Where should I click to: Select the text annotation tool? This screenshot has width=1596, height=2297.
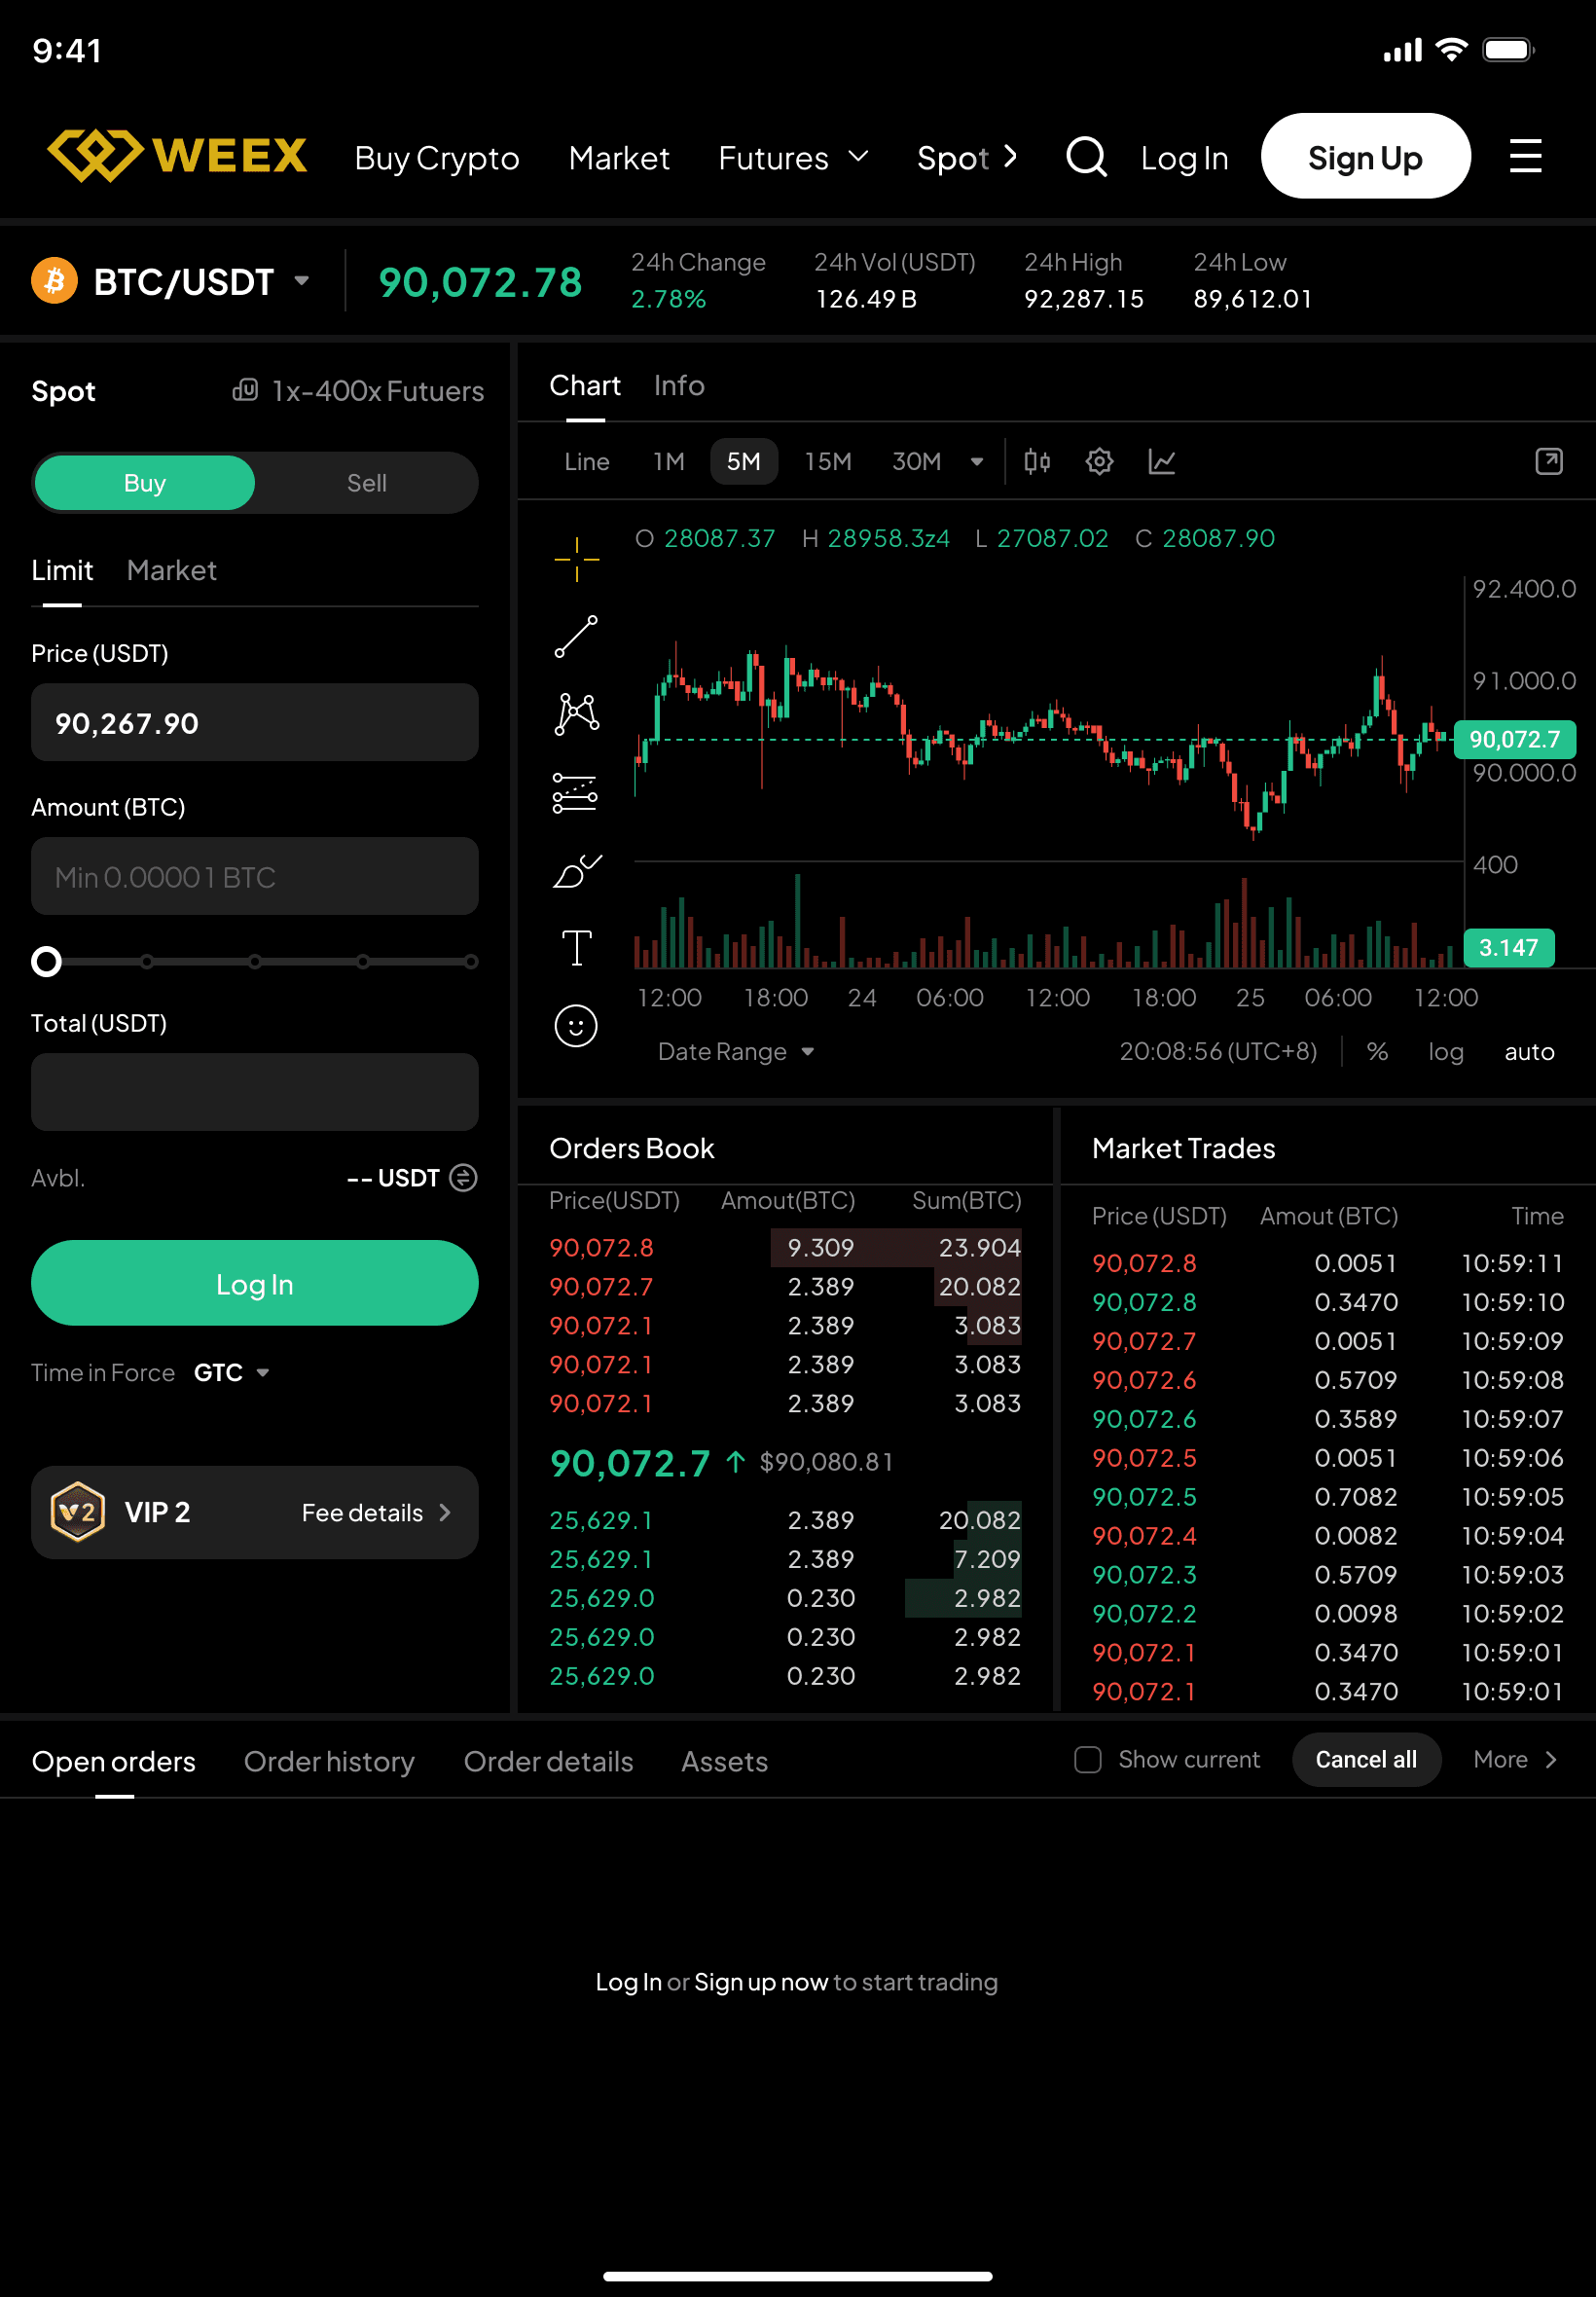(576, 947)
